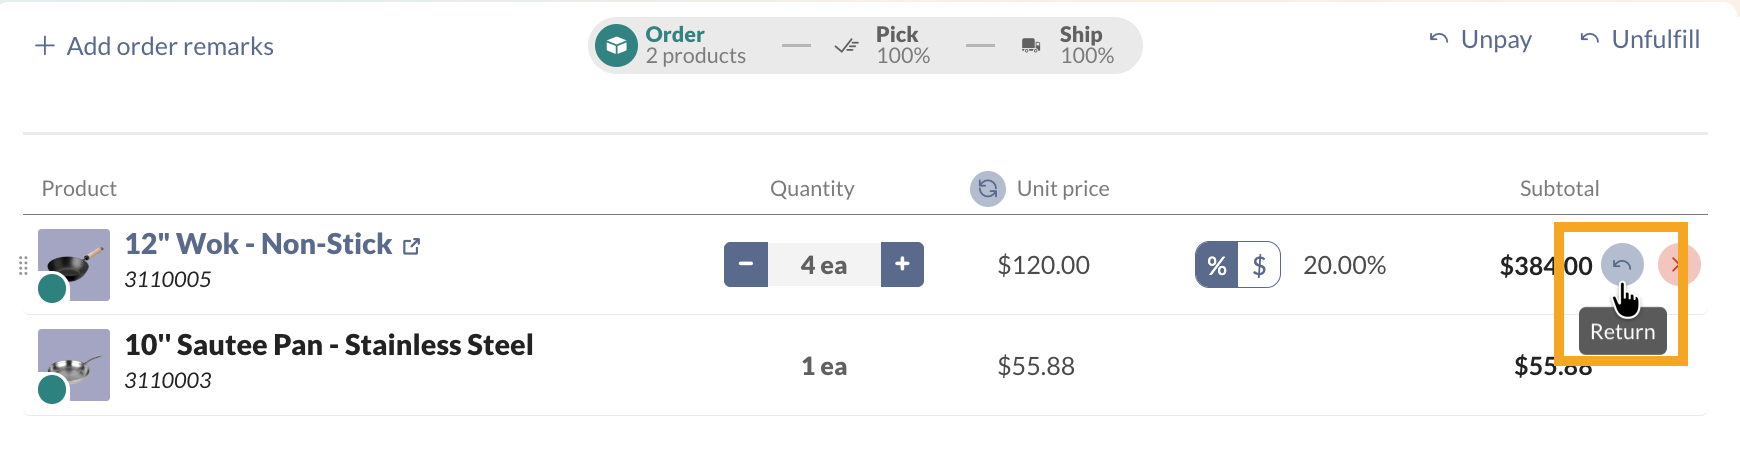This screenshot has width=1740, height=452.
Task: Click the unit price refresh icon
Action: (987, 188)
